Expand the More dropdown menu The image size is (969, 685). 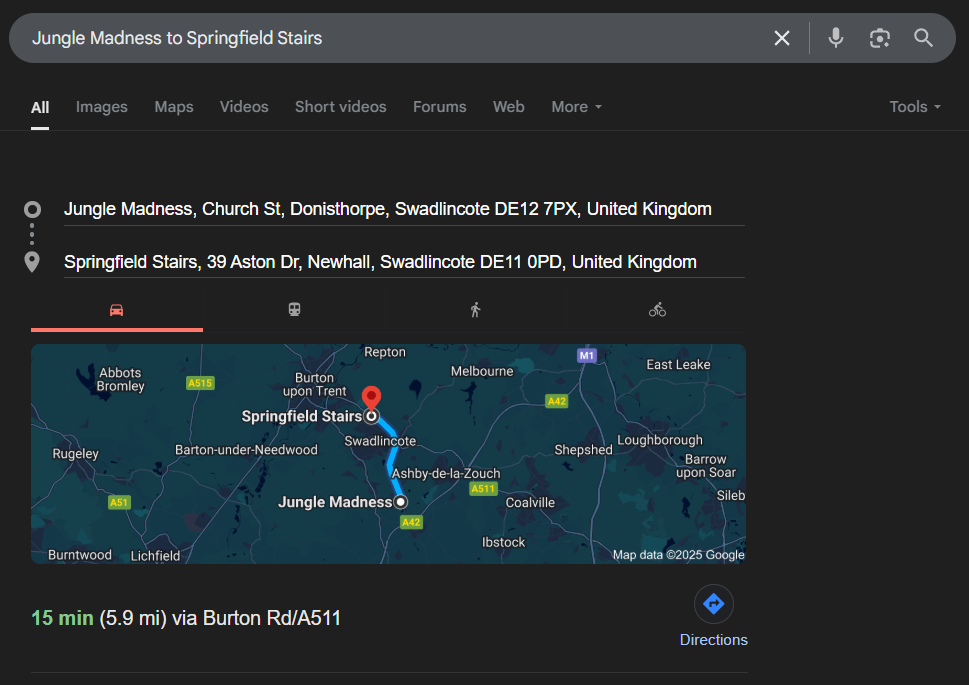(x=576, y=107)
